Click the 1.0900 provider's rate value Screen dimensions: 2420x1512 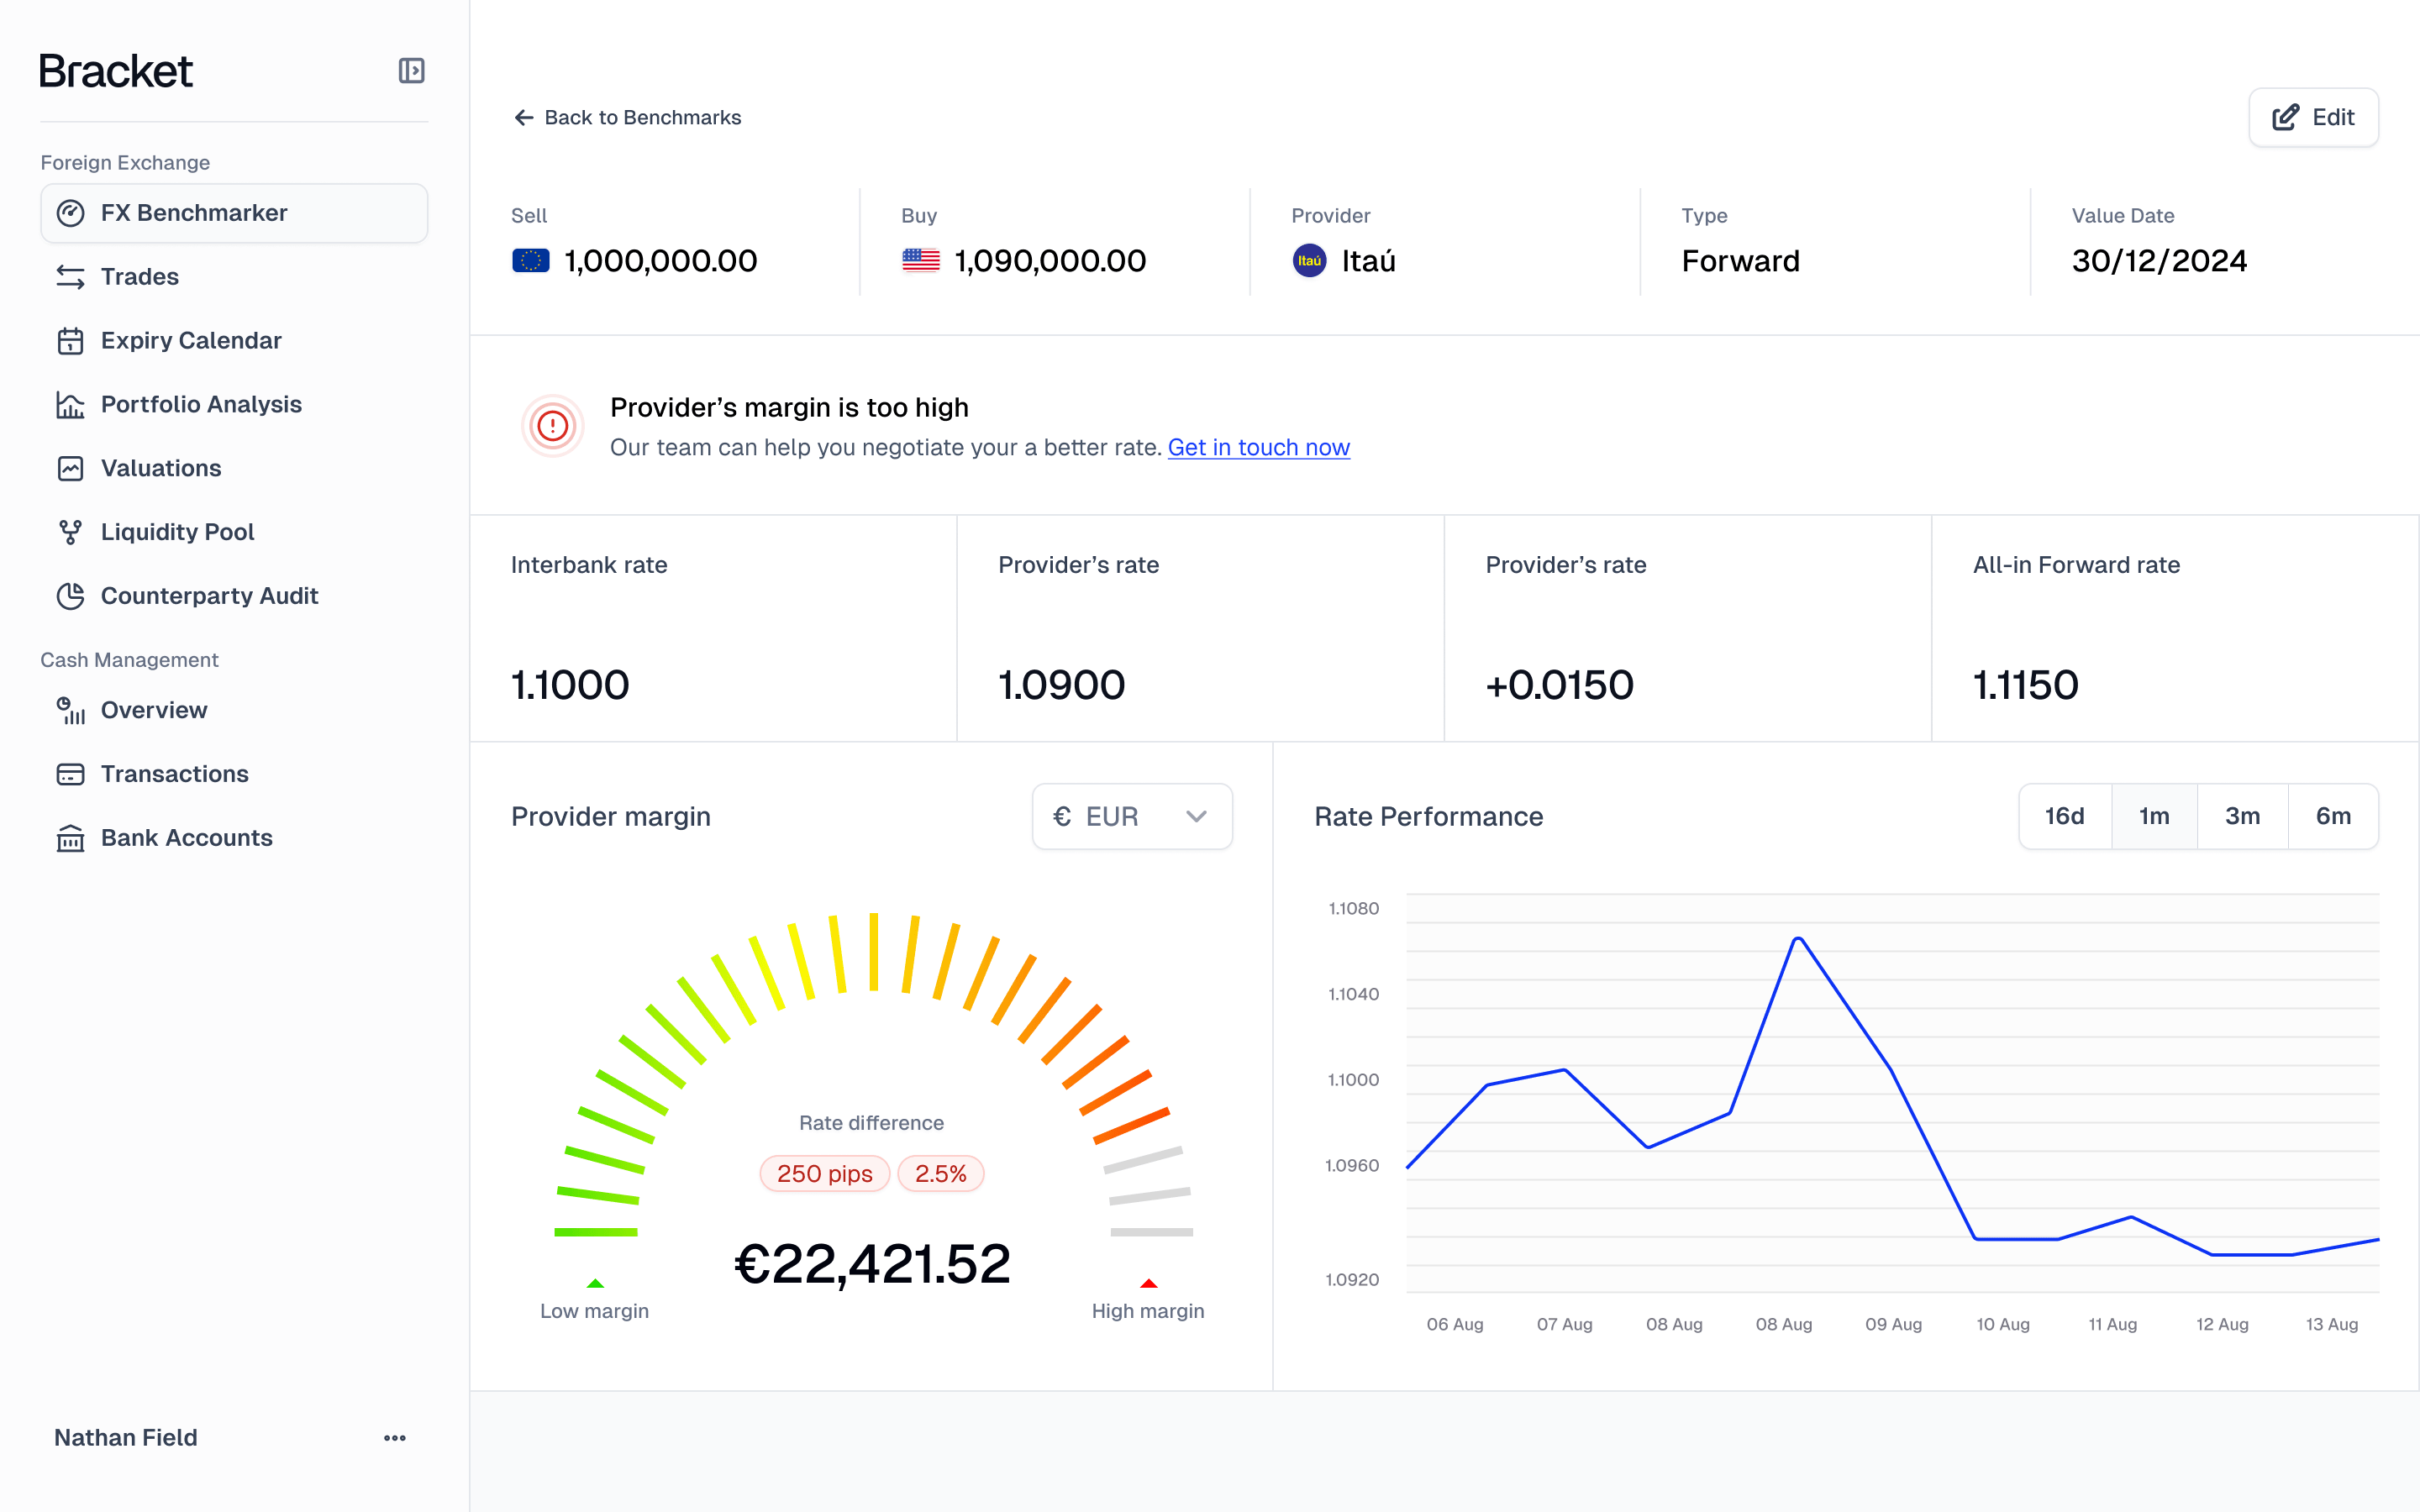(1061, 685)
